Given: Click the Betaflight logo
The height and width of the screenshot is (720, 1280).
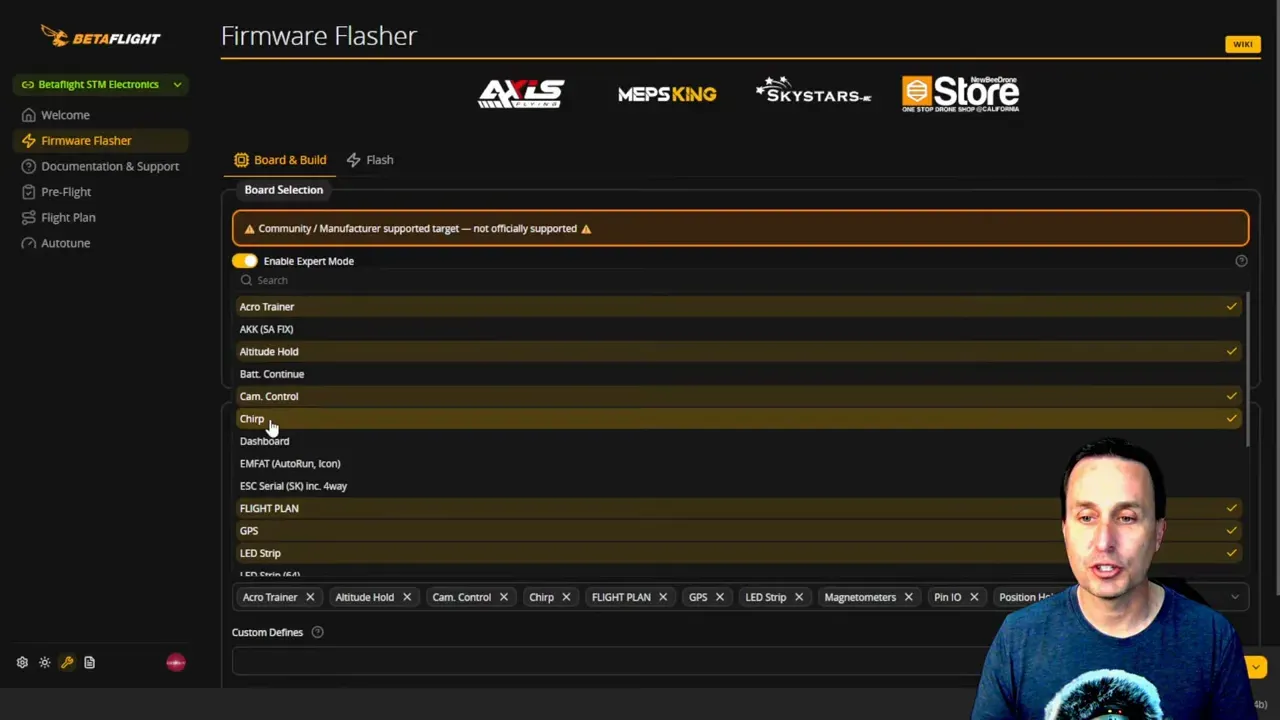Looking at the screenshot, I should coord(100,36).
